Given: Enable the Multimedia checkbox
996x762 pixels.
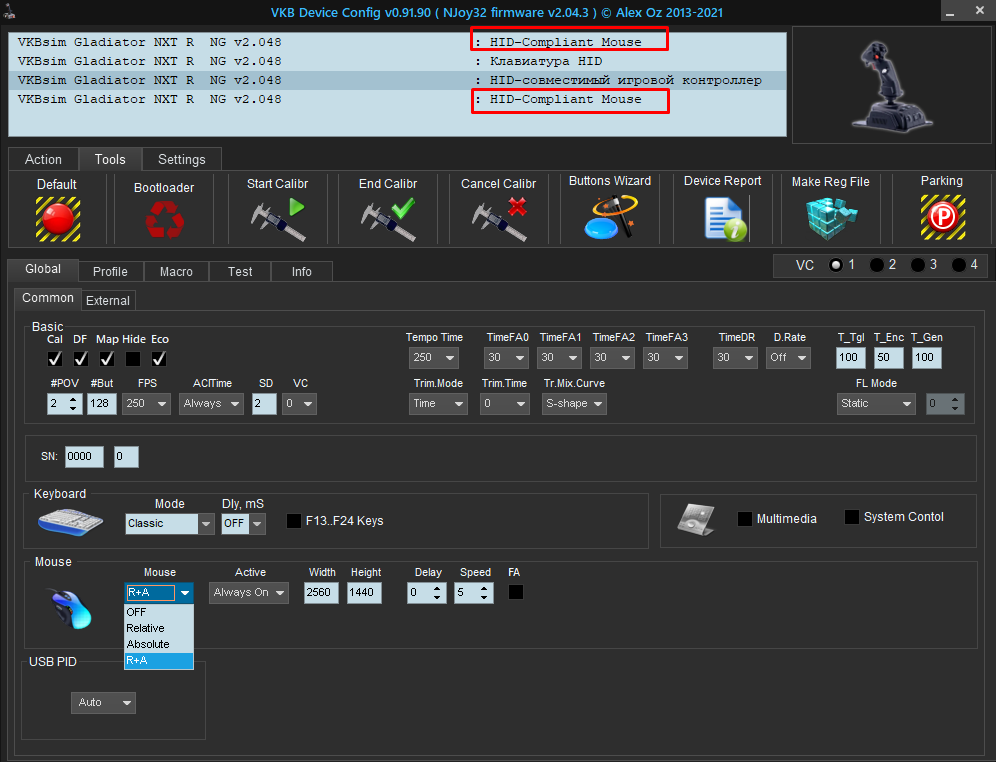Looking at the screenshot, I should [745, 519].
